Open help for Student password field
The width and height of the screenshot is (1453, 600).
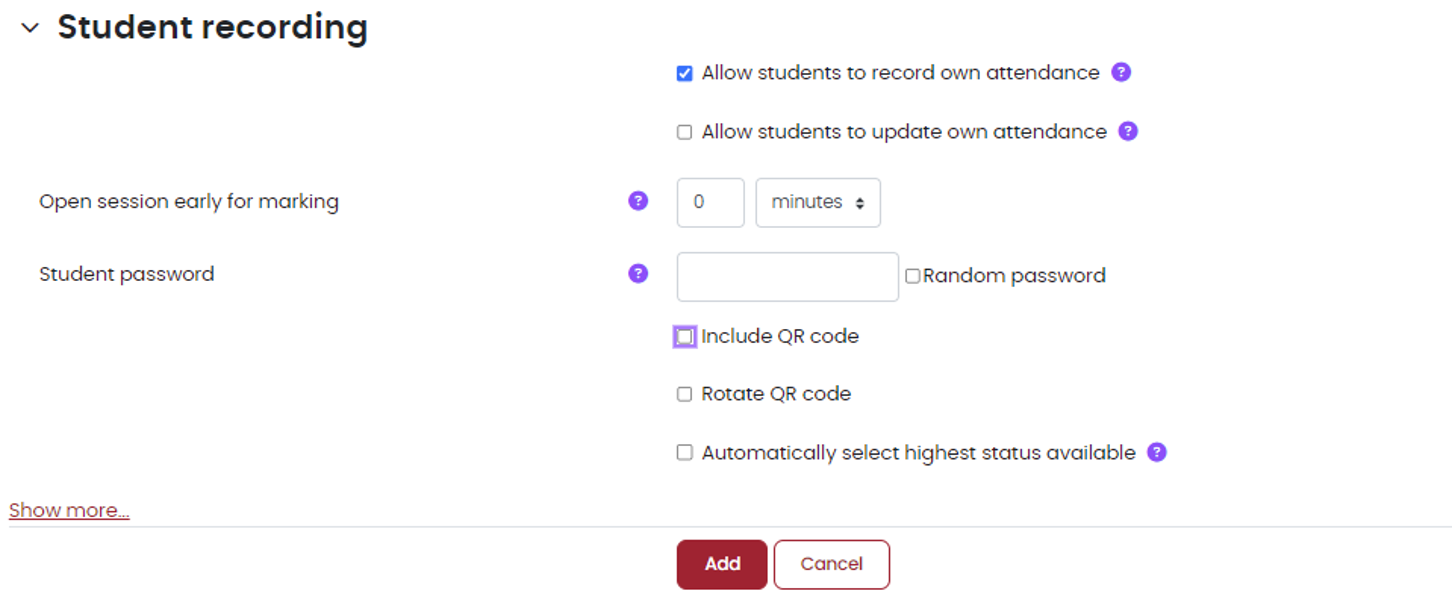[x=637, y=273]
